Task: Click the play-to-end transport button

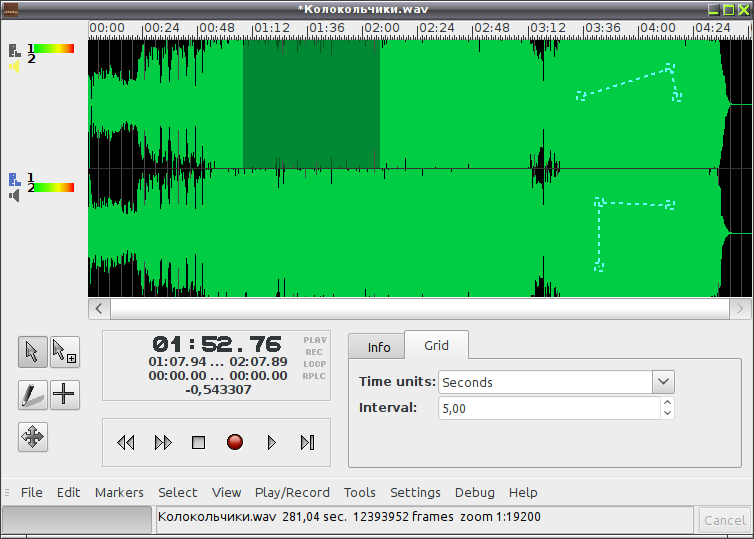Action: 307,442
